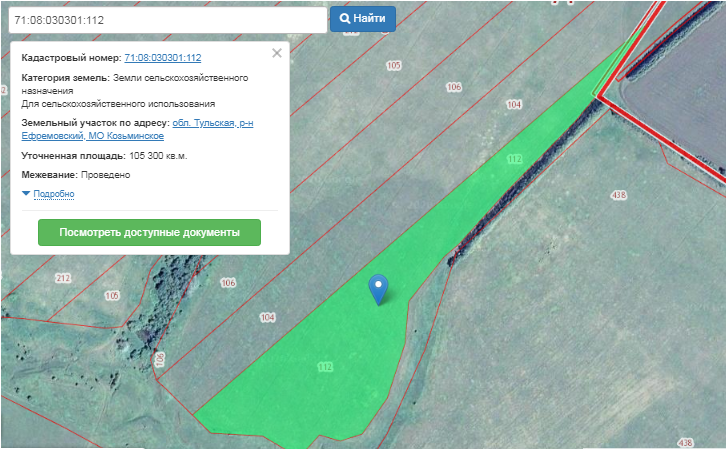
Task: Select label 104 left of the map pin
Action: coord(267,317)
